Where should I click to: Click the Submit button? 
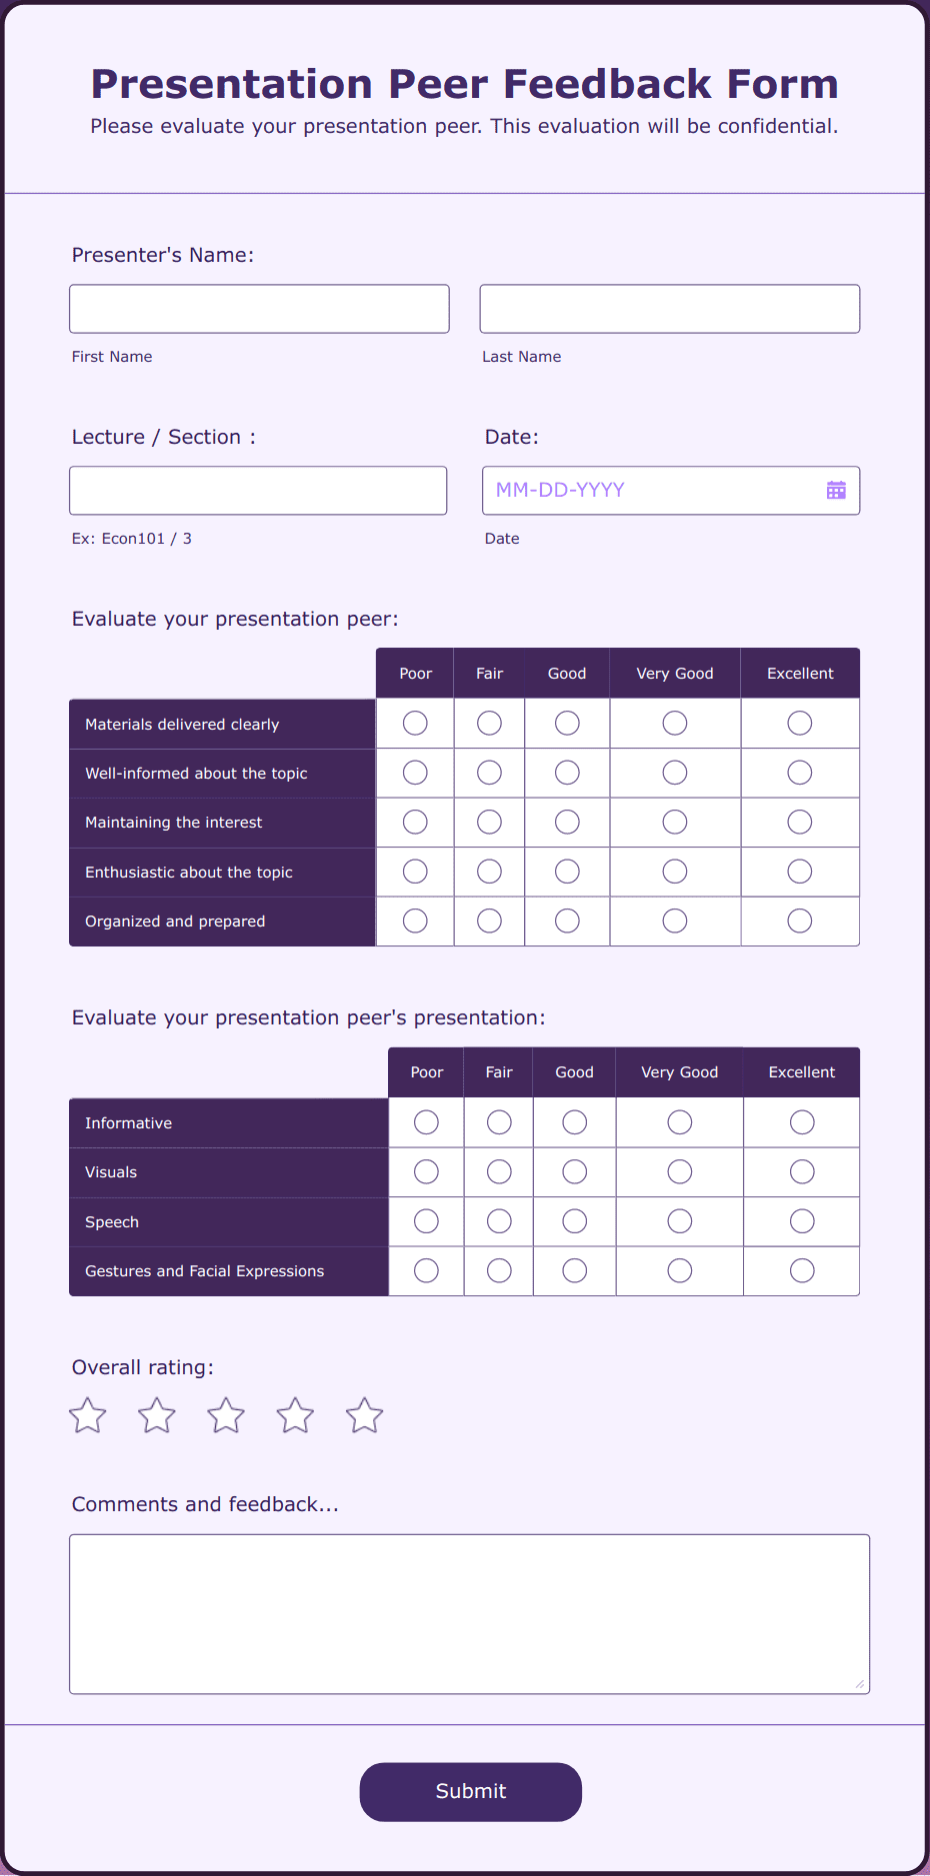pyautogui.click(x=470, y=1791)
